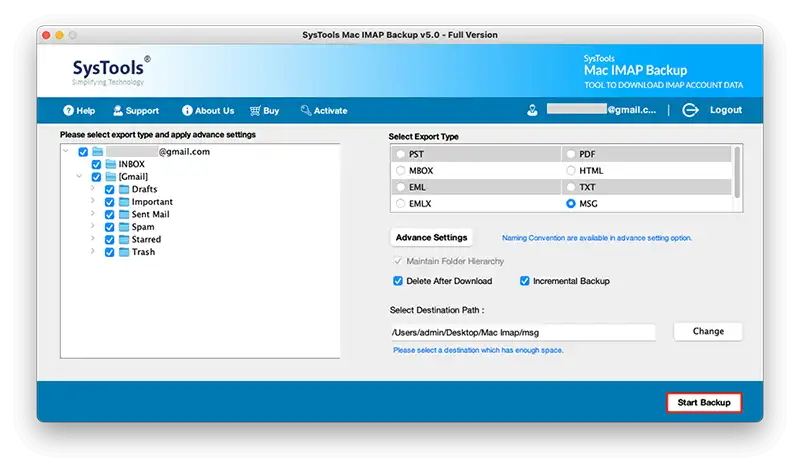Click the user account icon beside the email
The height and width of the screenshot is (470, 800).
point(532,110)
